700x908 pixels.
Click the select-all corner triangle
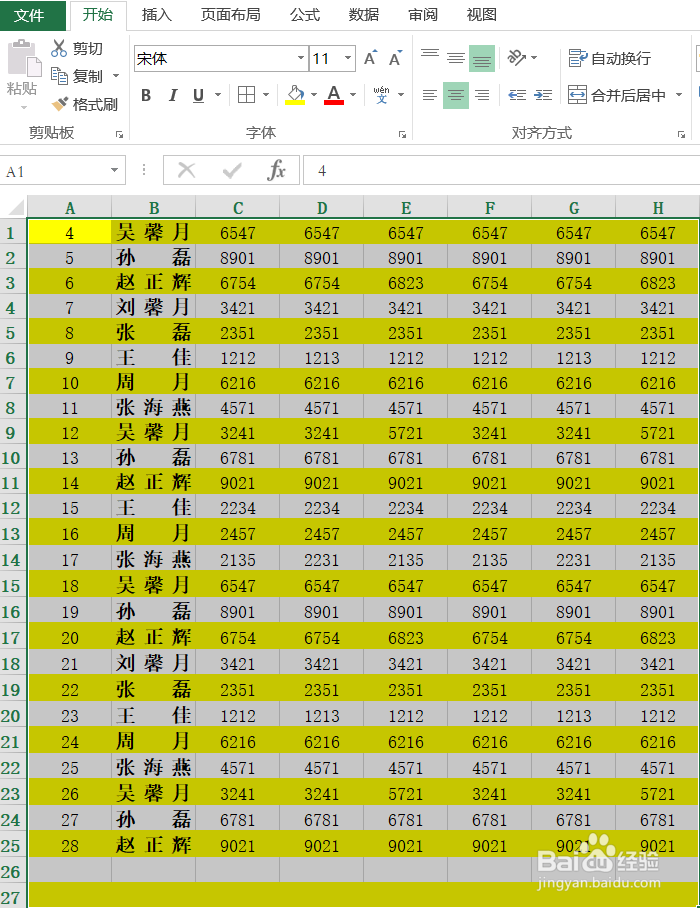pyautogui.click(x=16, y=207)
